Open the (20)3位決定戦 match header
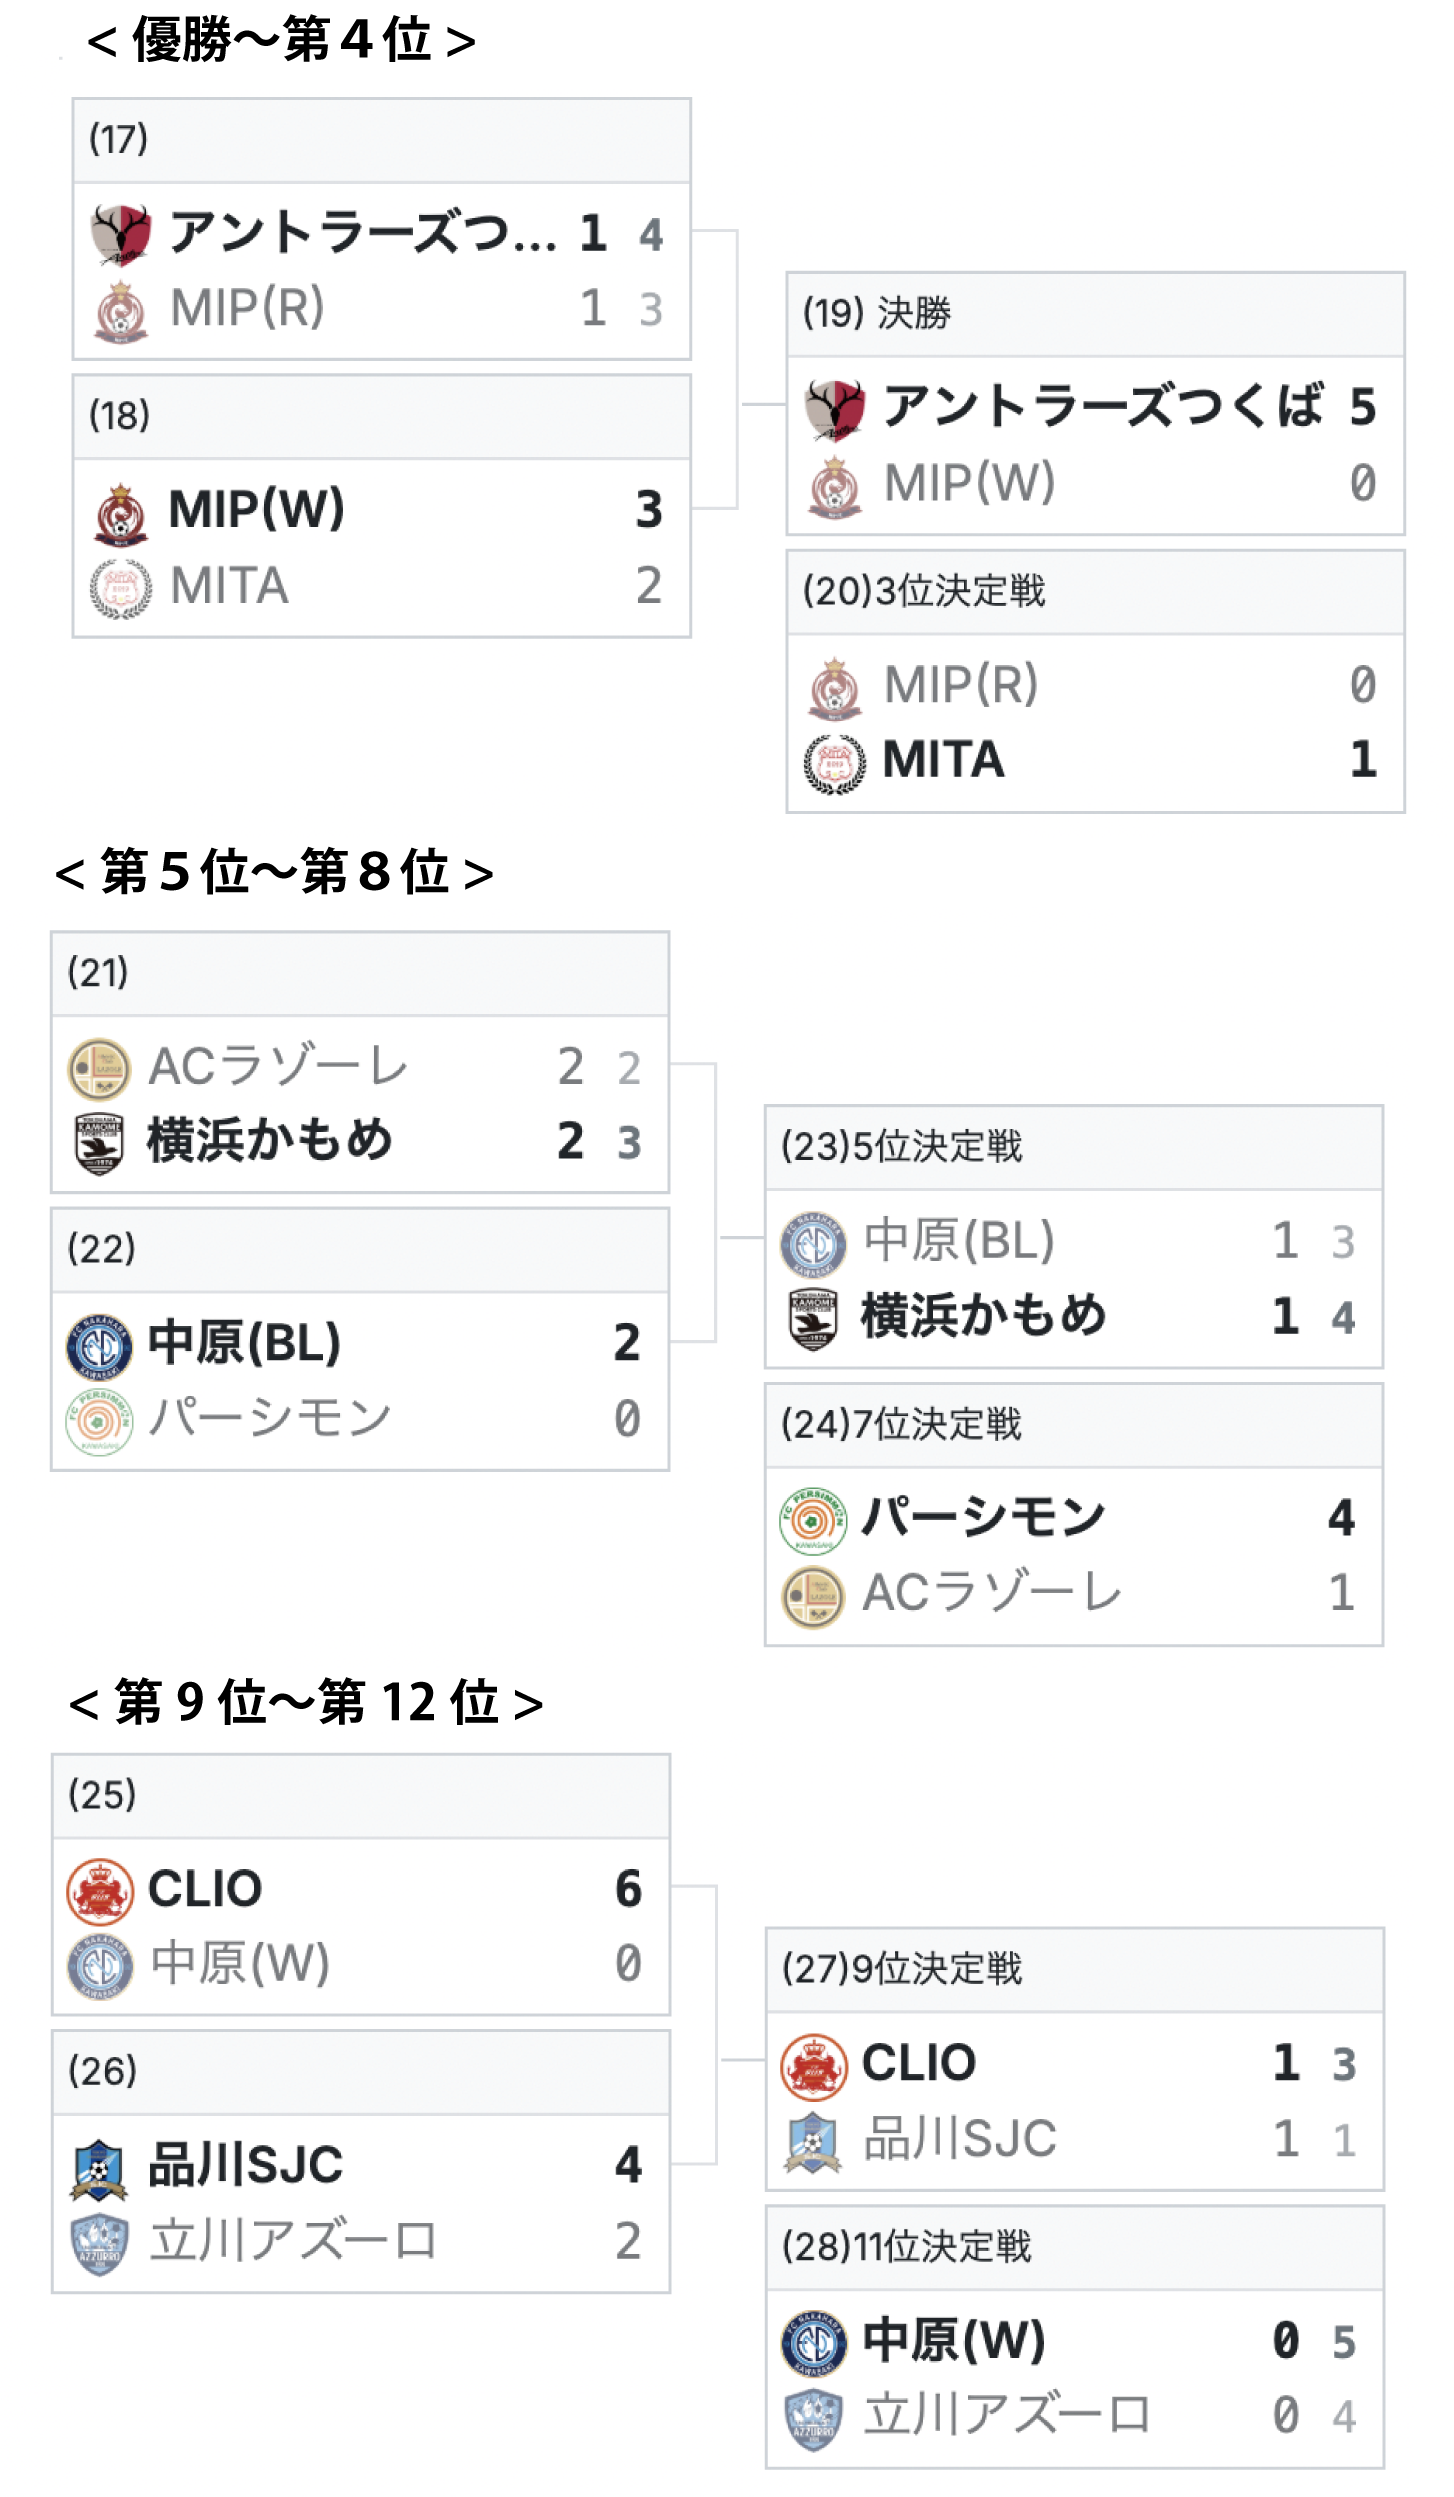Image resolution: width=1454 pixels, height=2497 pixels. [x=1095, y=592]
